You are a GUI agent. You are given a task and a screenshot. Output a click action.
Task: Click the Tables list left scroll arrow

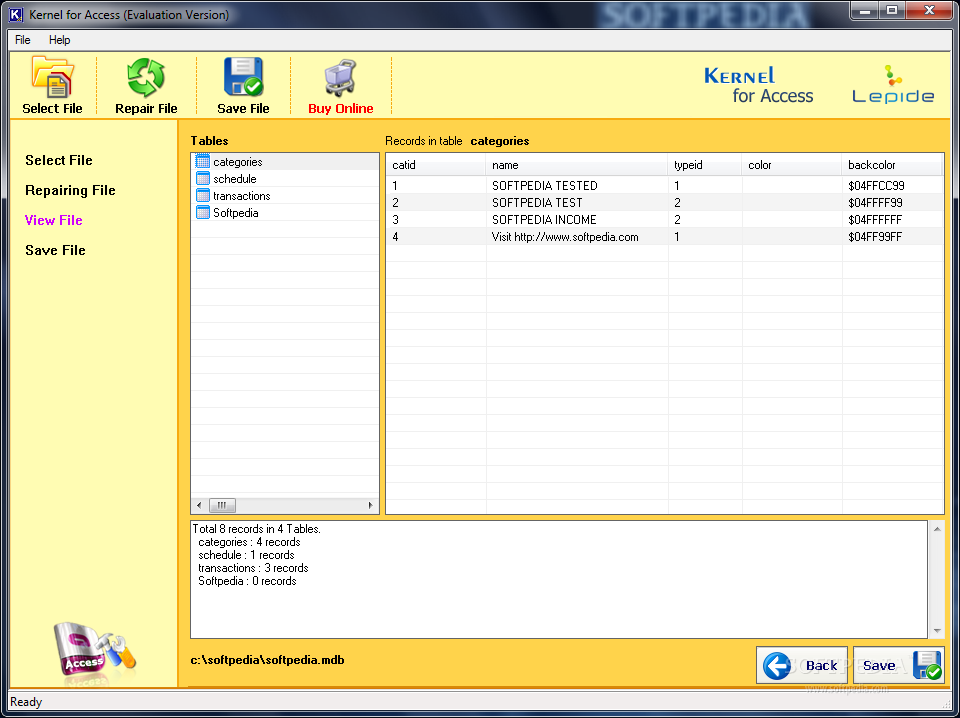point(199,506)
